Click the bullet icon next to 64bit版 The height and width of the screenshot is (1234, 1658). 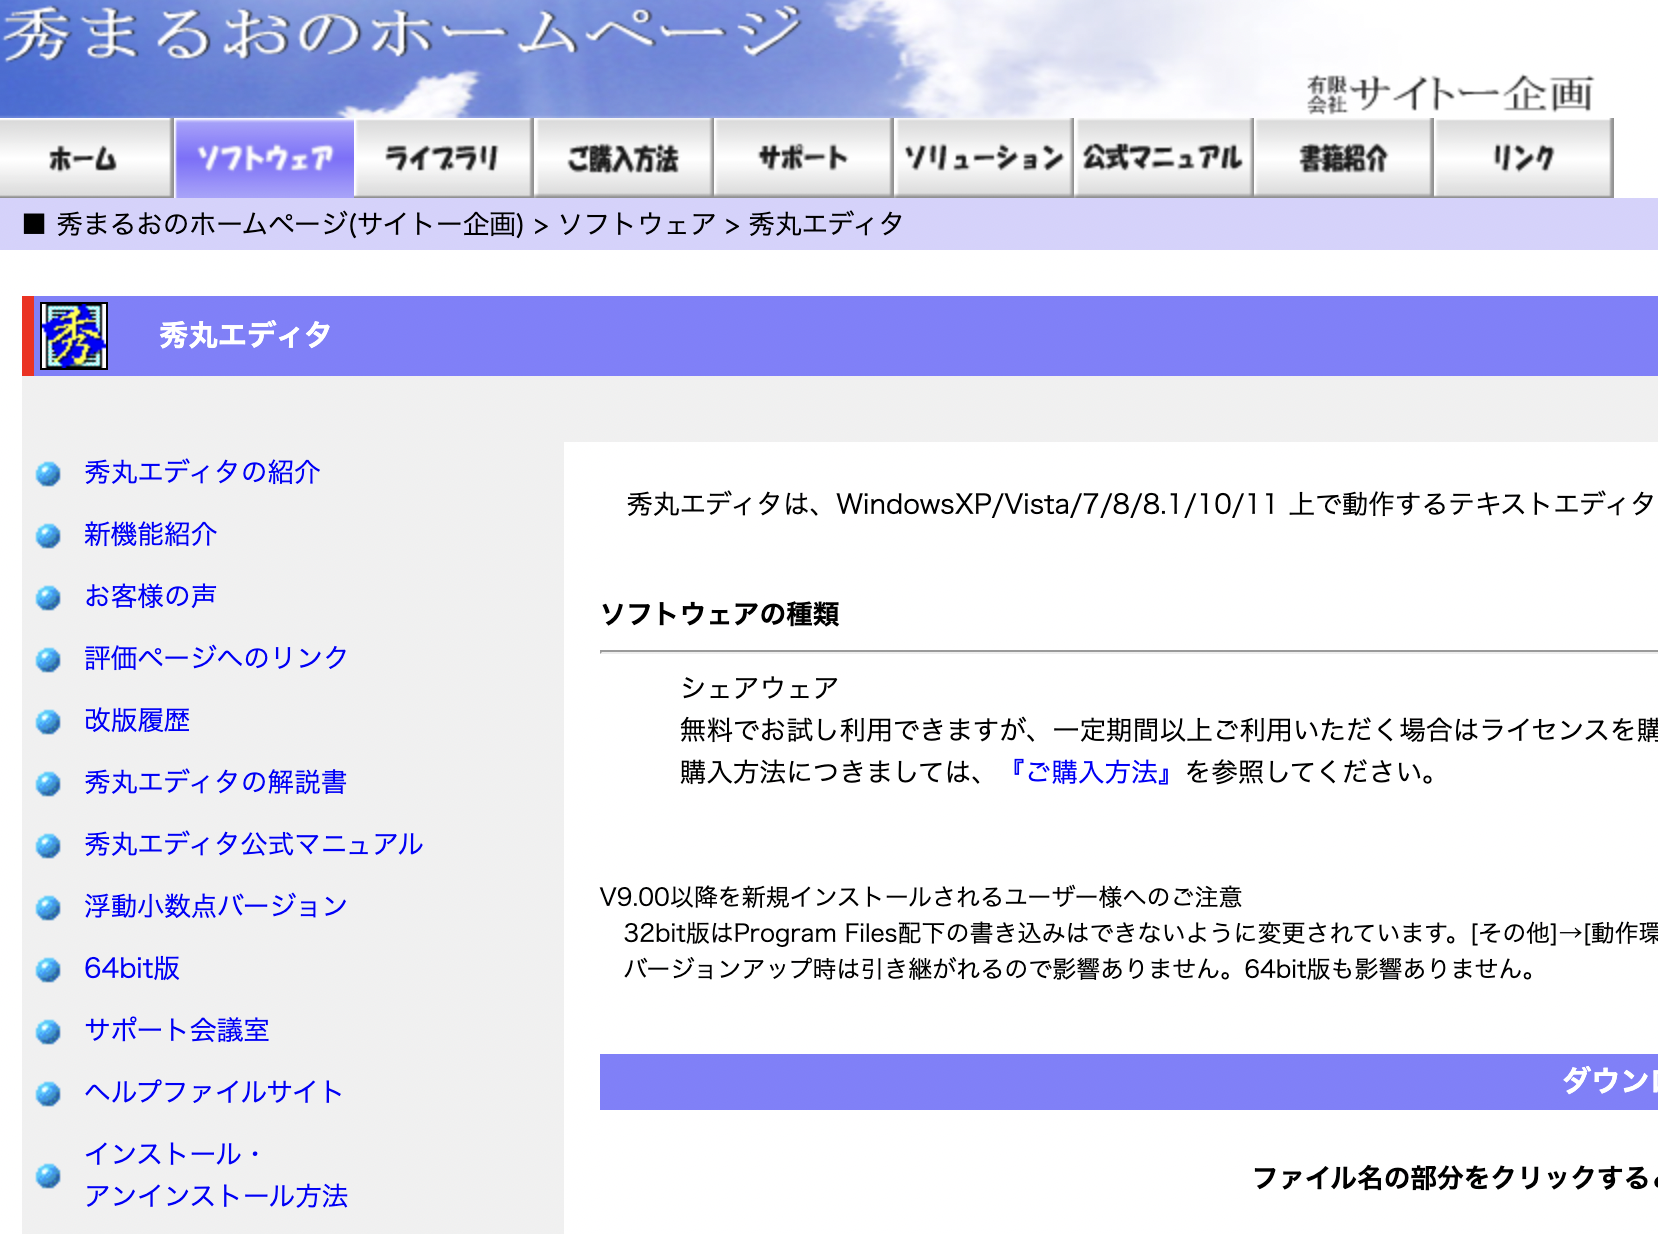[47, 967]
